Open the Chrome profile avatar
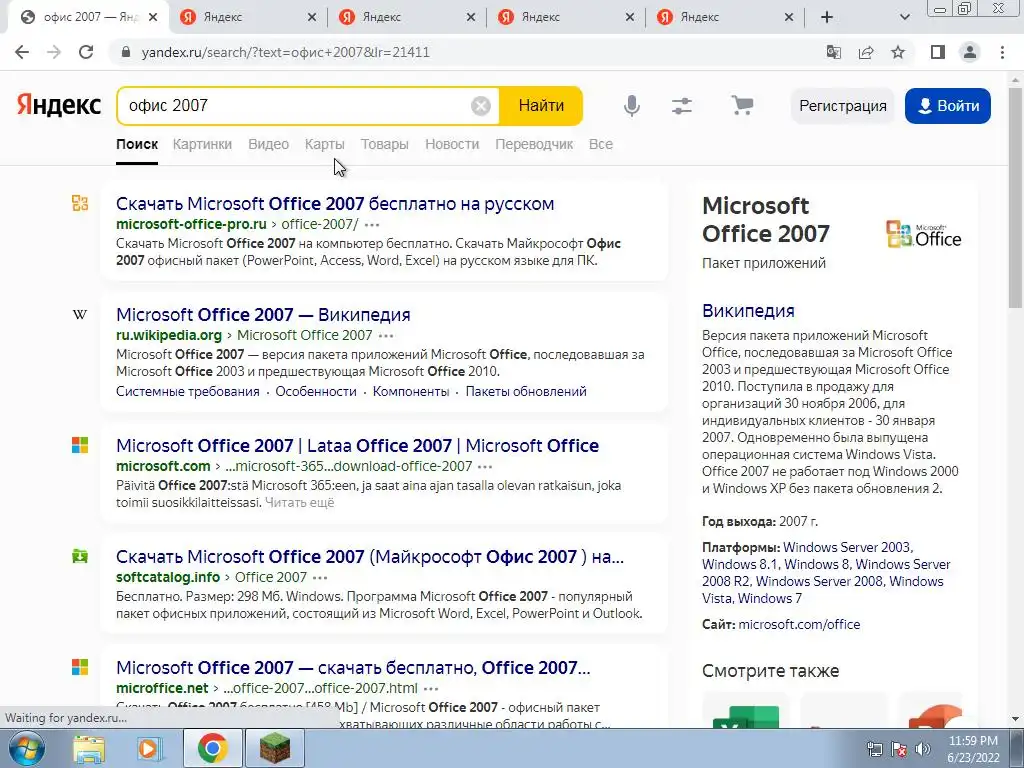Viewport: 1024px width, 768px height. coord(970,52)
